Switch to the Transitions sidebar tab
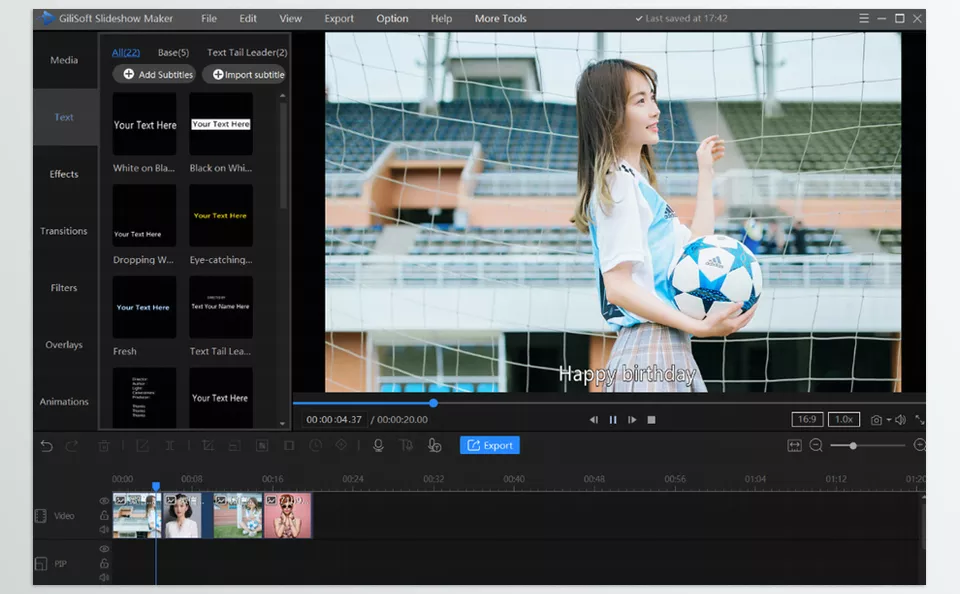Screen dimensions: 960x594 [x=64, y=231]
